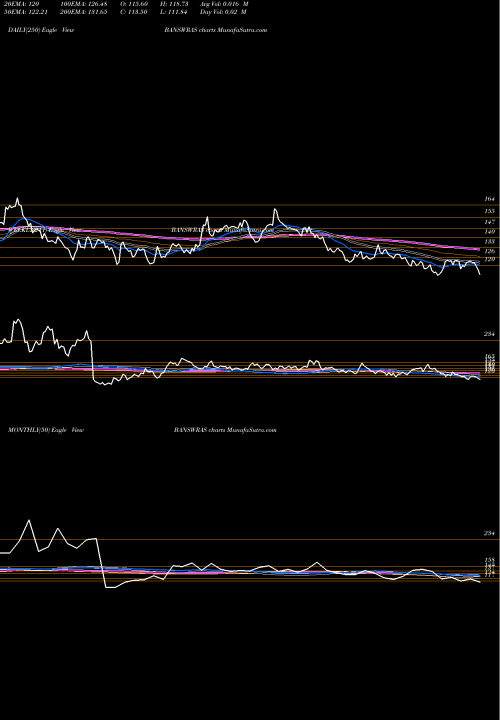
Task: Click the DAILY(250) Eagle View heading
Action: (x=41, y=30)
